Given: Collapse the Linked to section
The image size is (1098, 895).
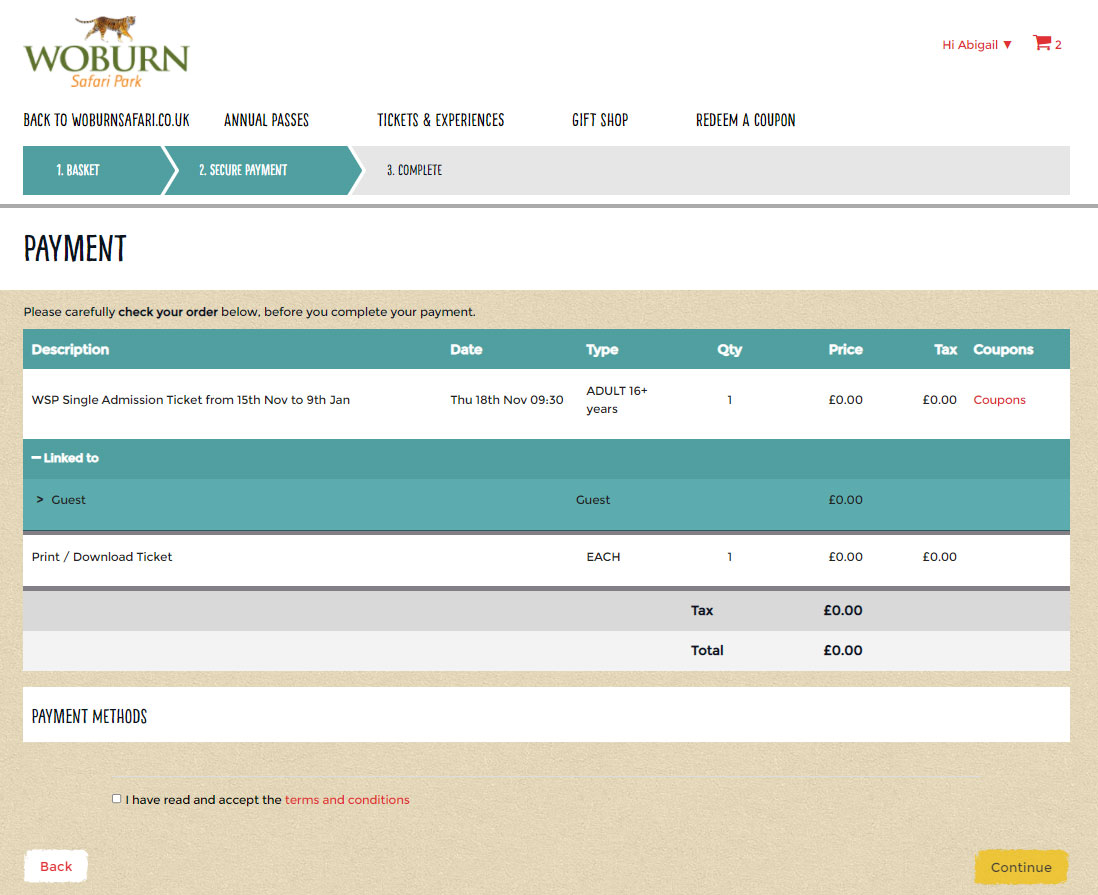Looking at the screenshot, I should click(x=65, y=458).
